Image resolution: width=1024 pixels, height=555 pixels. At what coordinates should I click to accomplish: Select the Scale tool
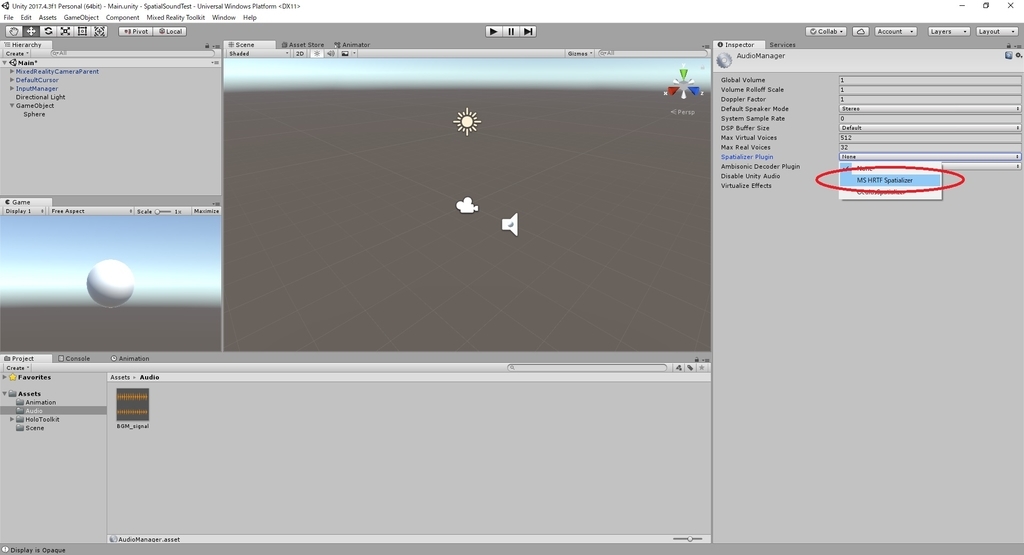click(65, 31)
